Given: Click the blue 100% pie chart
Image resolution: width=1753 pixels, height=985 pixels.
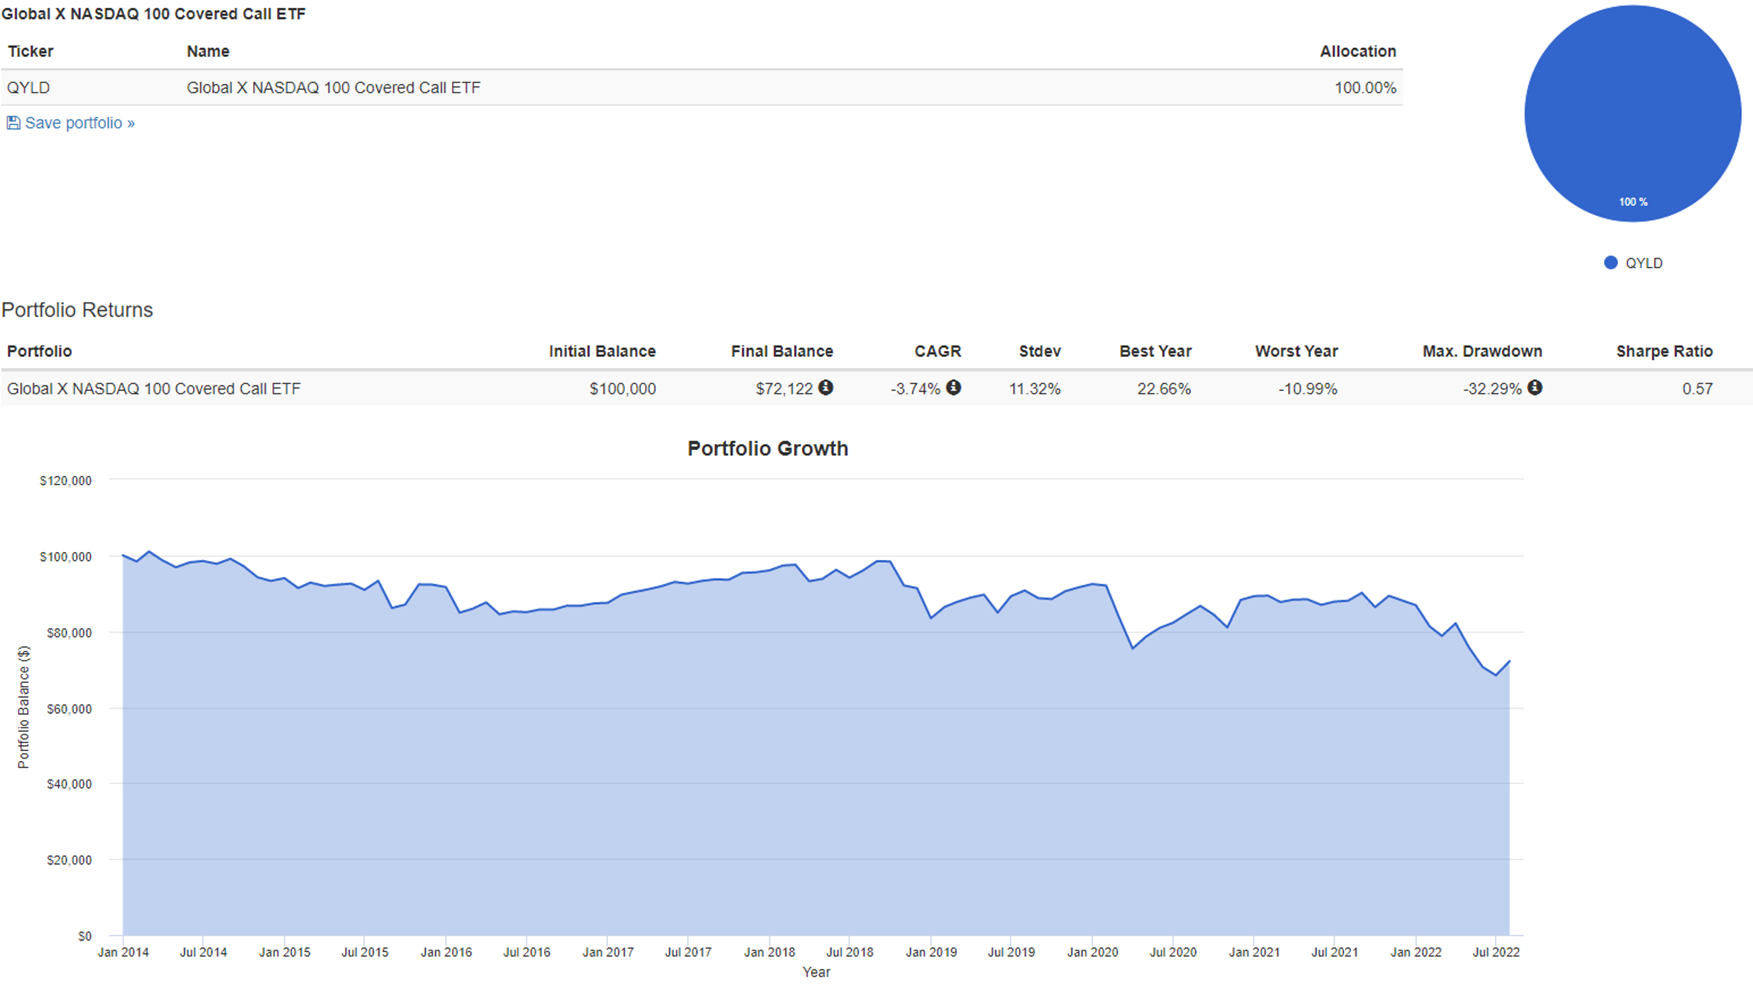Looking at the screenshot, I should 1633,114.
